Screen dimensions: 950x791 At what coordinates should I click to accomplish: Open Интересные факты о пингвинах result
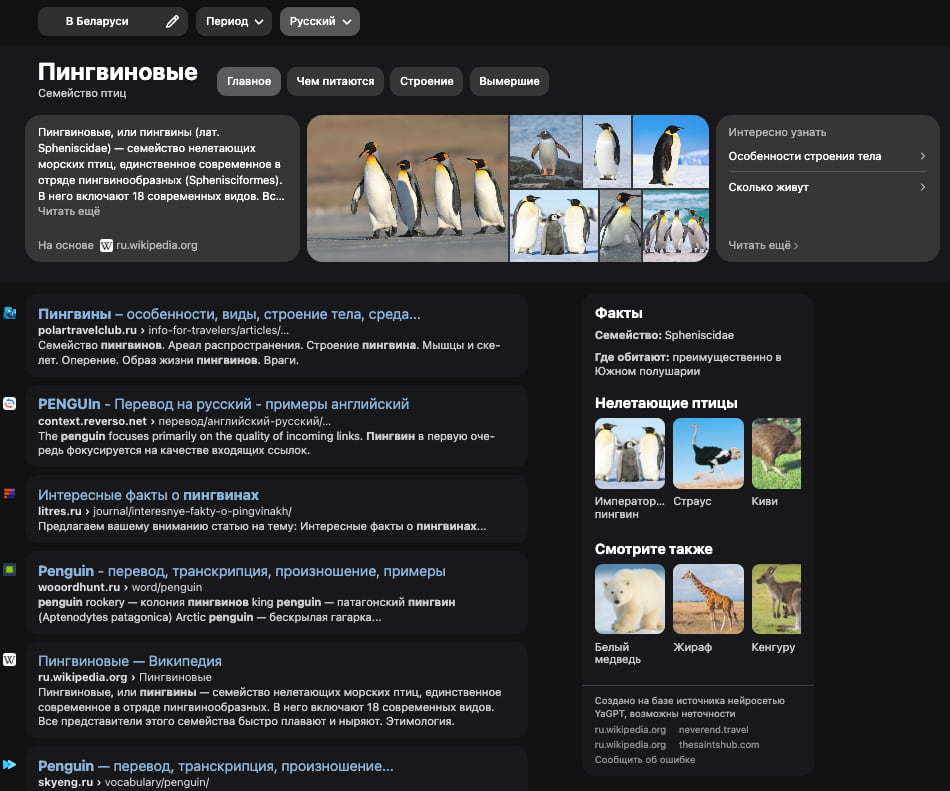click(x=148, y=495)
